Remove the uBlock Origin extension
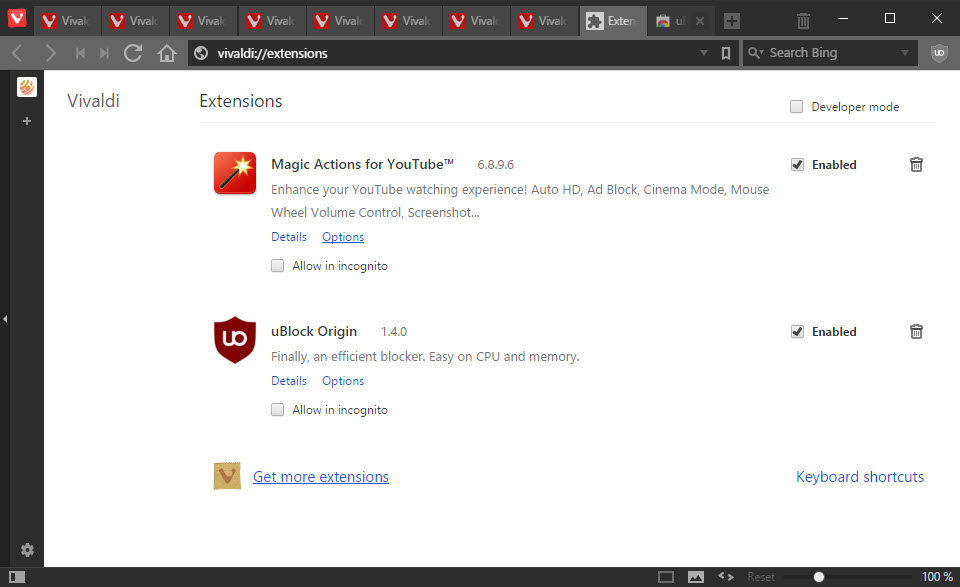The width and height of the screenshot is (960, 587). (x=916, y=331)
